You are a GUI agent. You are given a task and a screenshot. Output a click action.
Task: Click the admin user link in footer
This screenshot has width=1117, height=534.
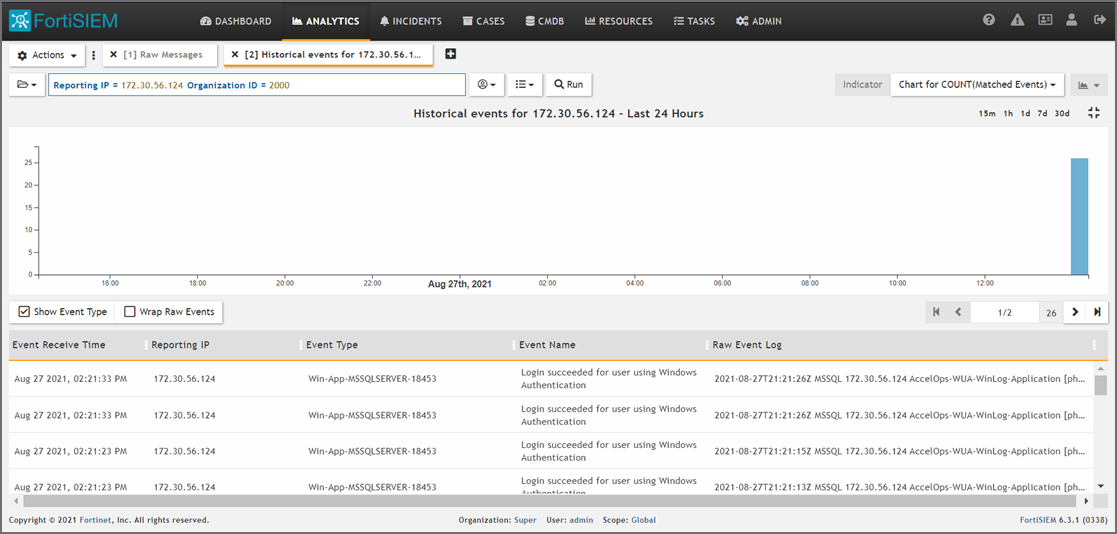tap(581, 520)
